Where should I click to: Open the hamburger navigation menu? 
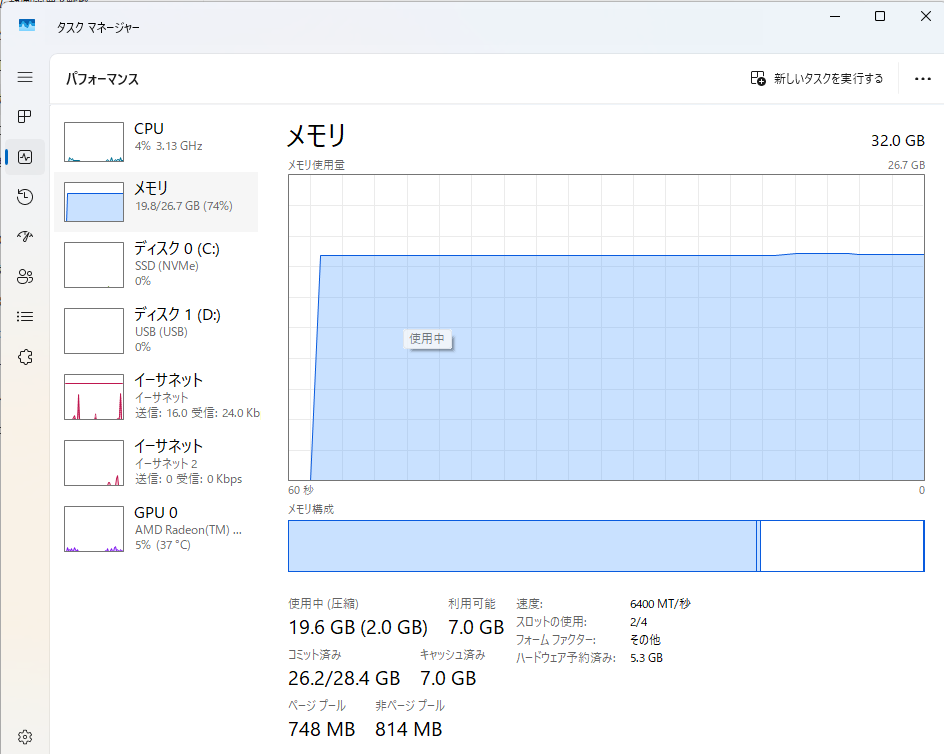pyautogui.click(x=25, y=77)
